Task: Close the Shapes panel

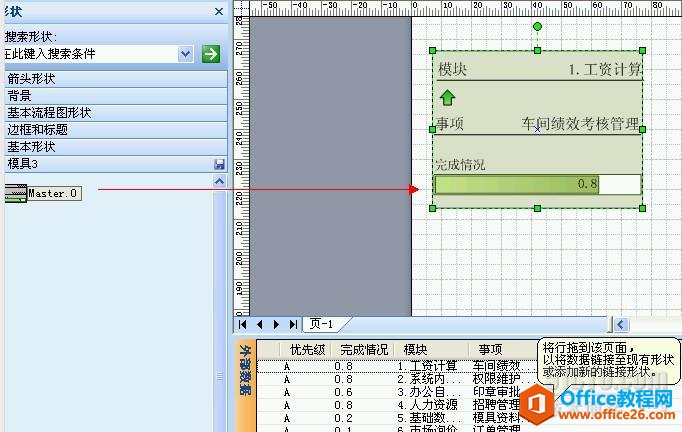Action: coord(219,11)
